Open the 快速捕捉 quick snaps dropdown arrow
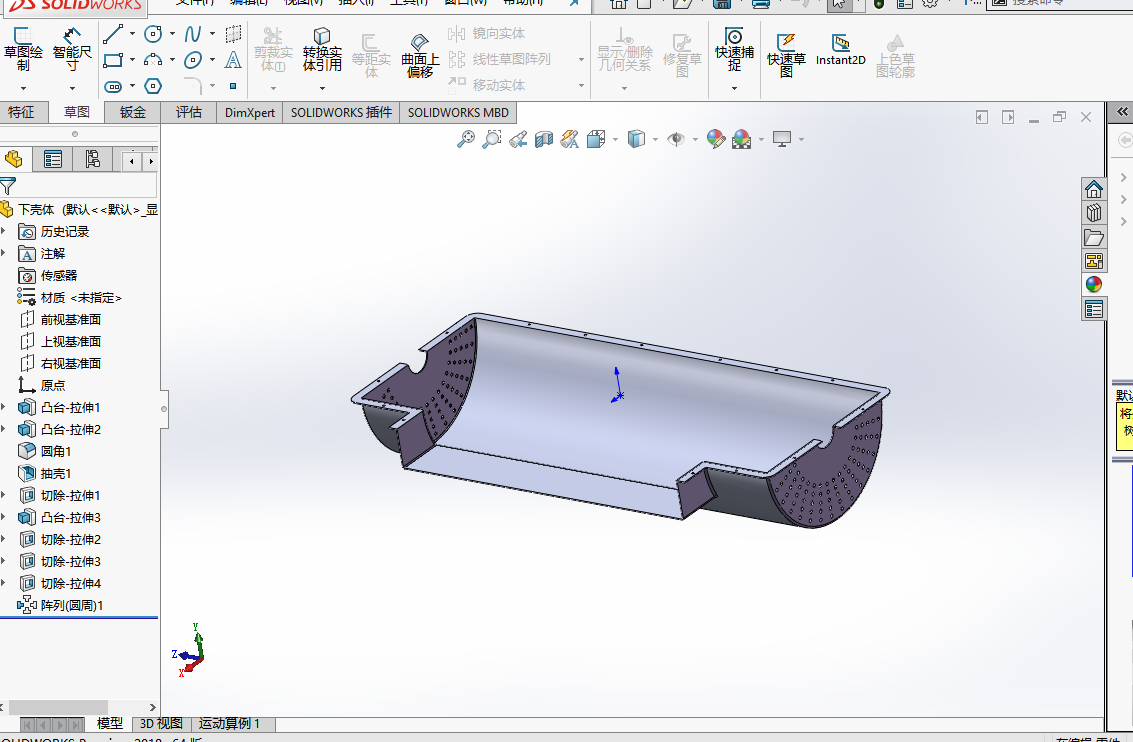1133x742 pixels. coord(734,88)
